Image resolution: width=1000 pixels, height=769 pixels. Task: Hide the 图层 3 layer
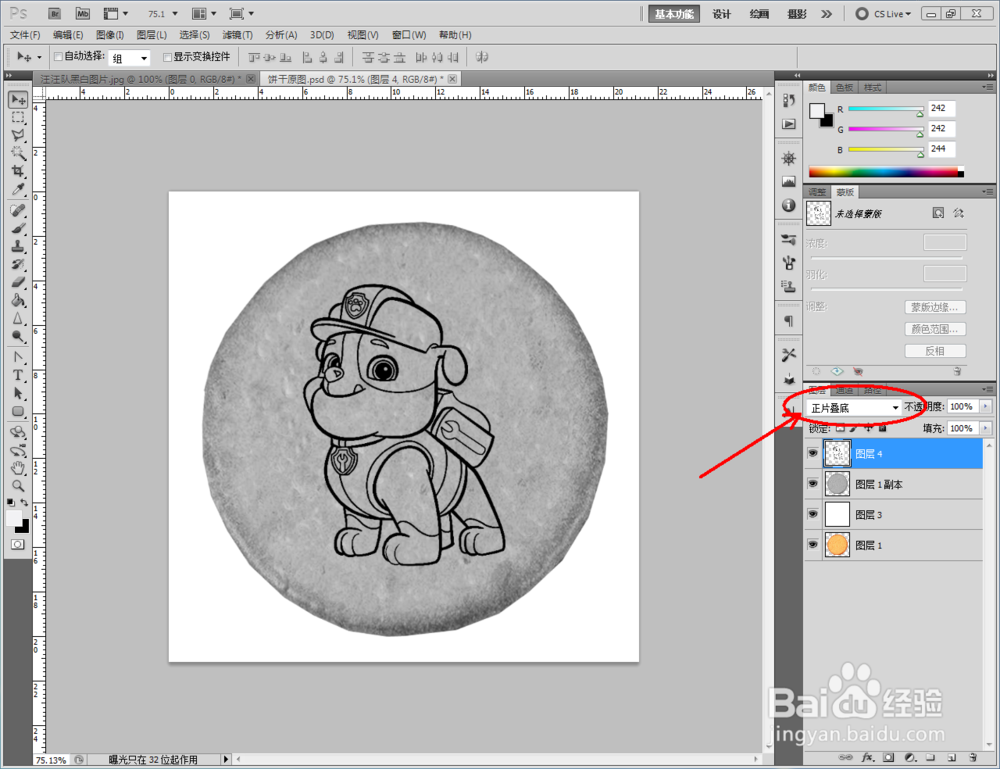click(x=812, y=514)
